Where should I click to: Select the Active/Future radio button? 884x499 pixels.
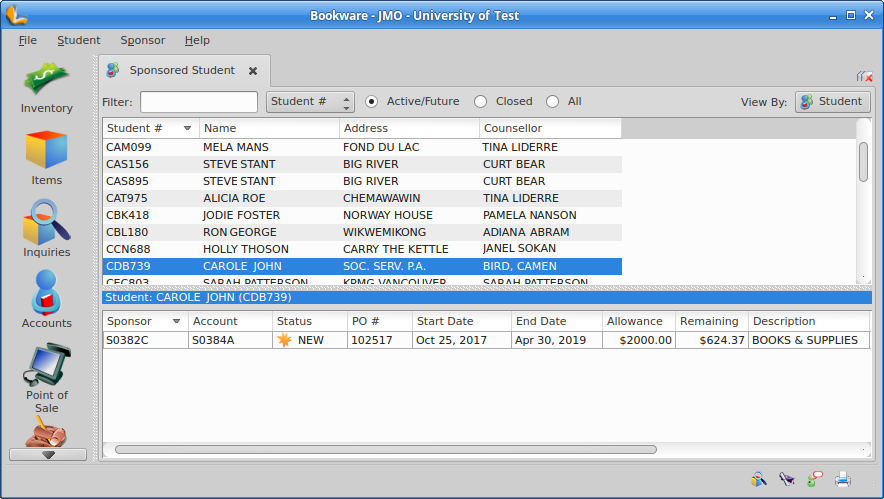[372, 101]
